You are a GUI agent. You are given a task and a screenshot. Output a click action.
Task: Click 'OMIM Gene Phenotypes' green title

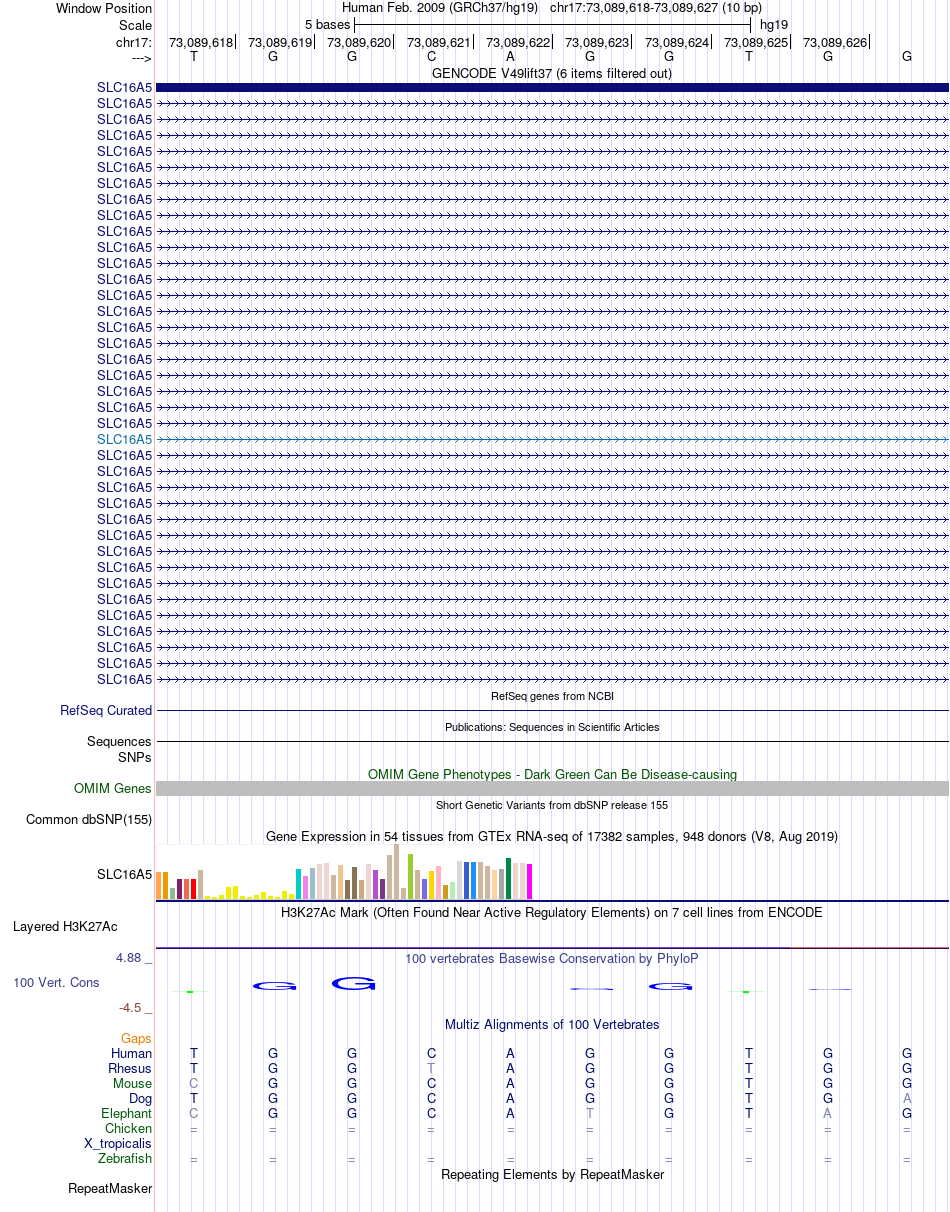[x=552, y=774]
